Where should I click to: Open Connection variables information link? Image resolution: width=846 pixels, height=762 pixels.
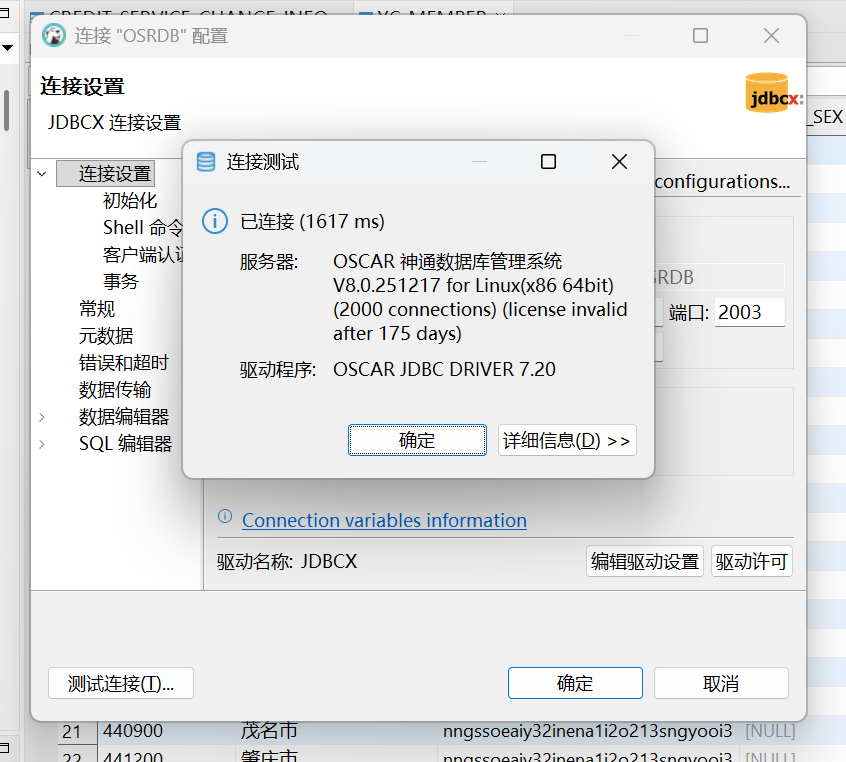384,520
